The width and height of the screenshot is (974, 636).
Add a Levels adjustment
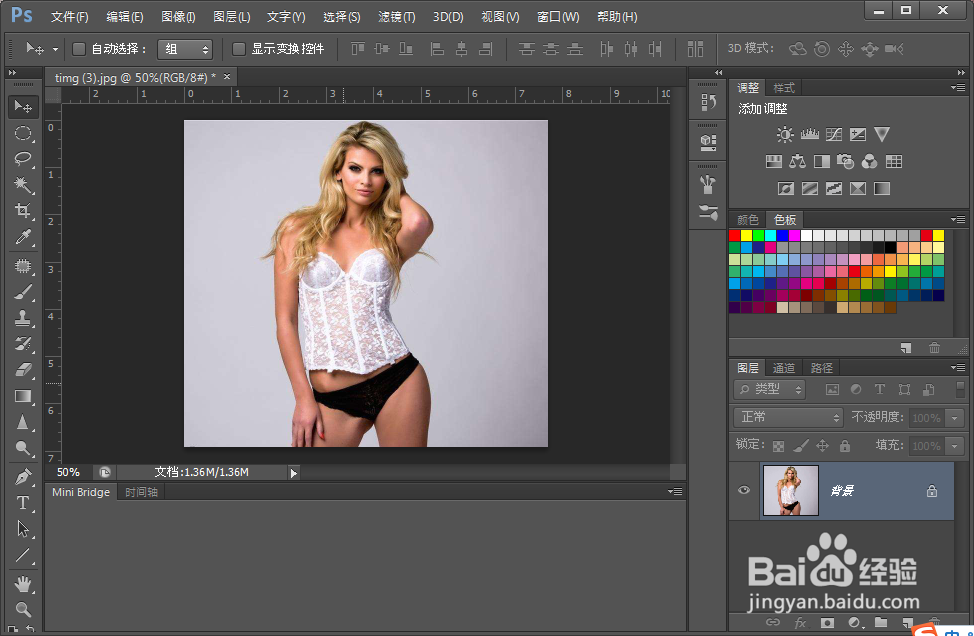pyautogui.click(x=809, y=134)
